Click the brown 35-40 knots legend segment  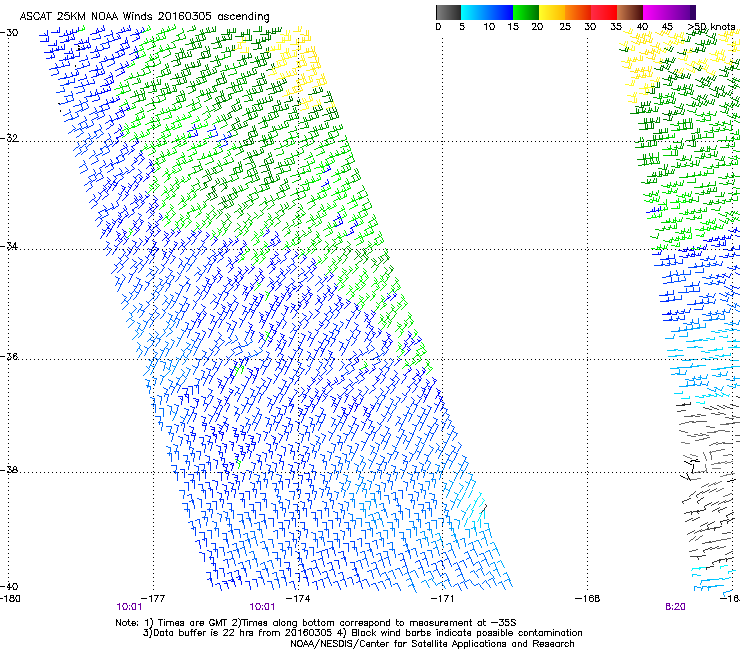point(630,12)
